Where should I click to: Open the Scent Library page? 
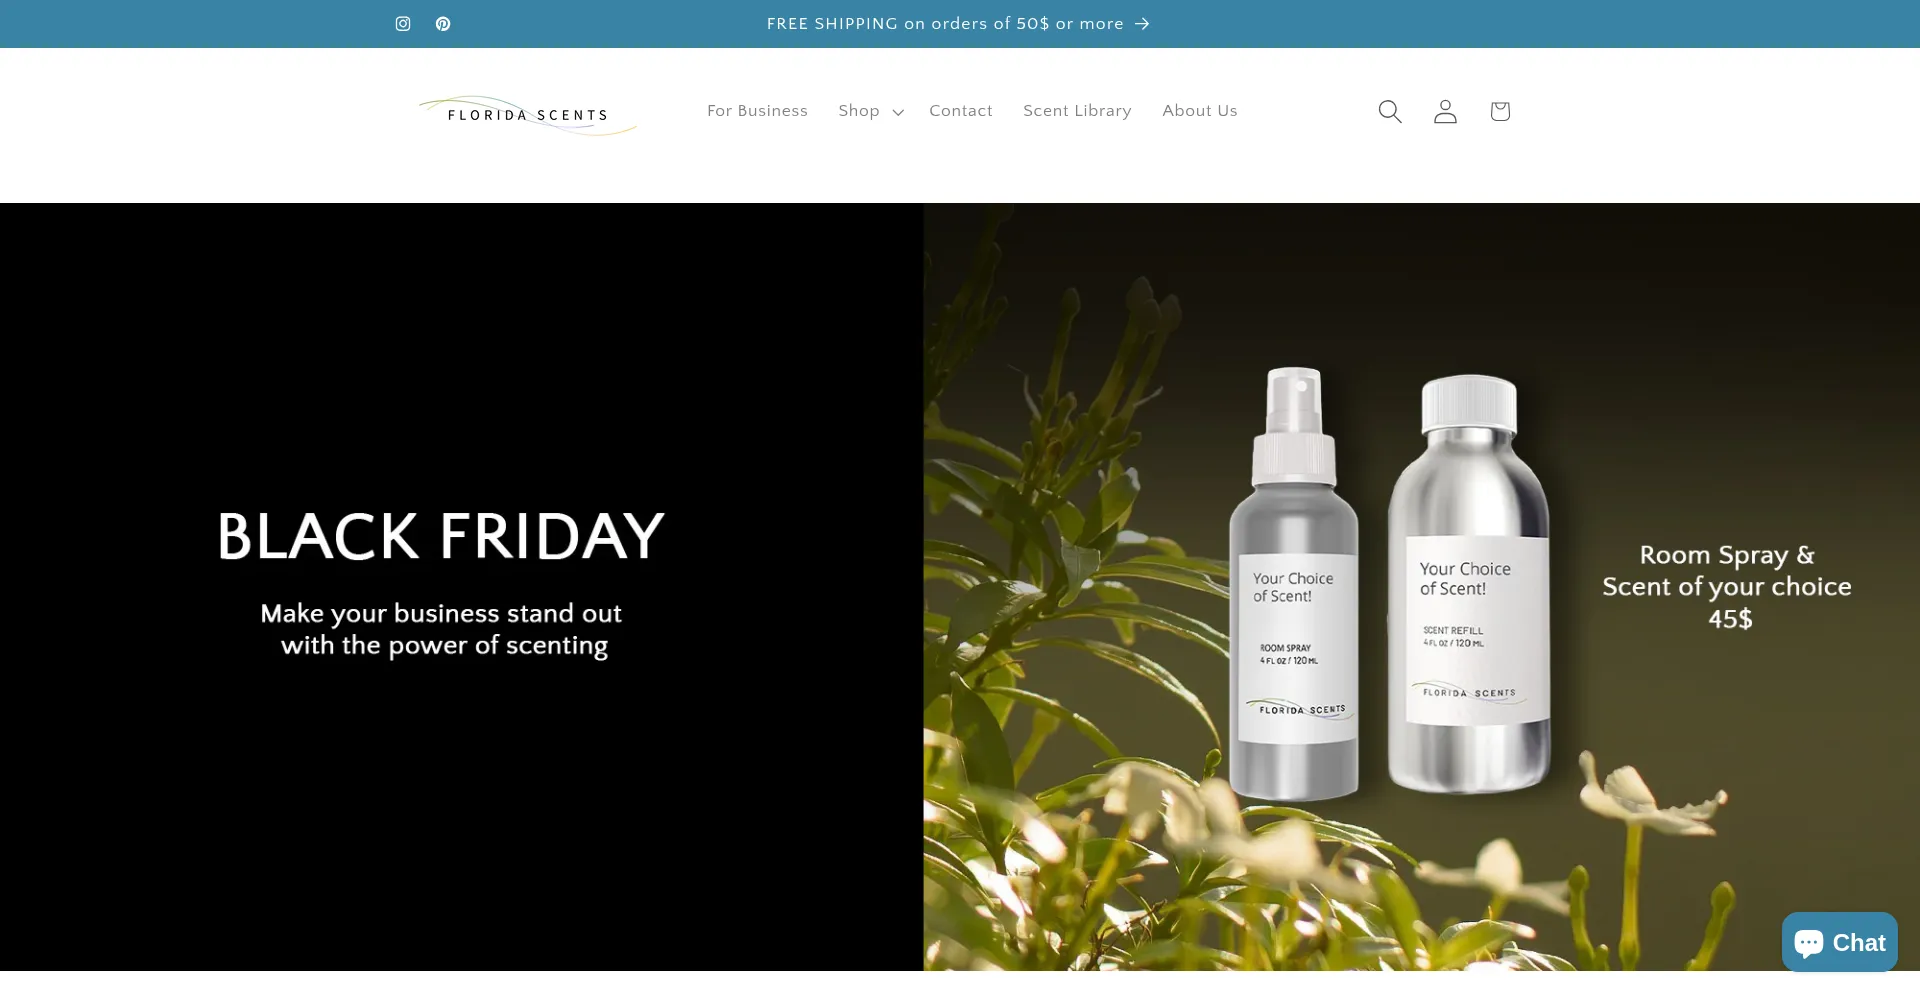(x=1077, y=111)
